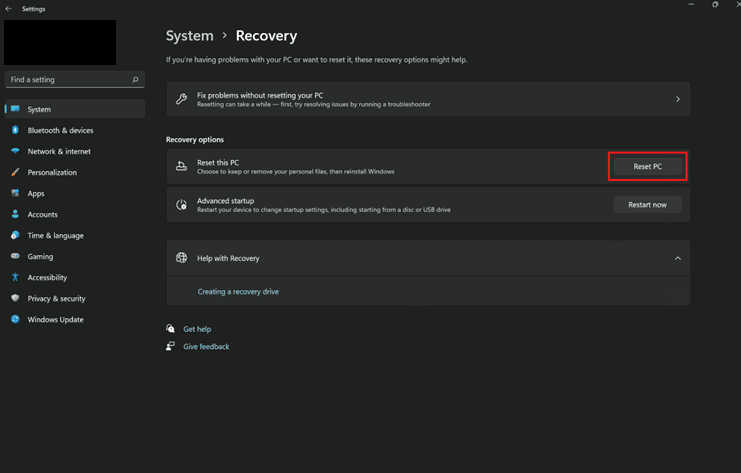The image size is (741, 473).
Task: Select the 'Reset this PC' title text
Action: 218,163
